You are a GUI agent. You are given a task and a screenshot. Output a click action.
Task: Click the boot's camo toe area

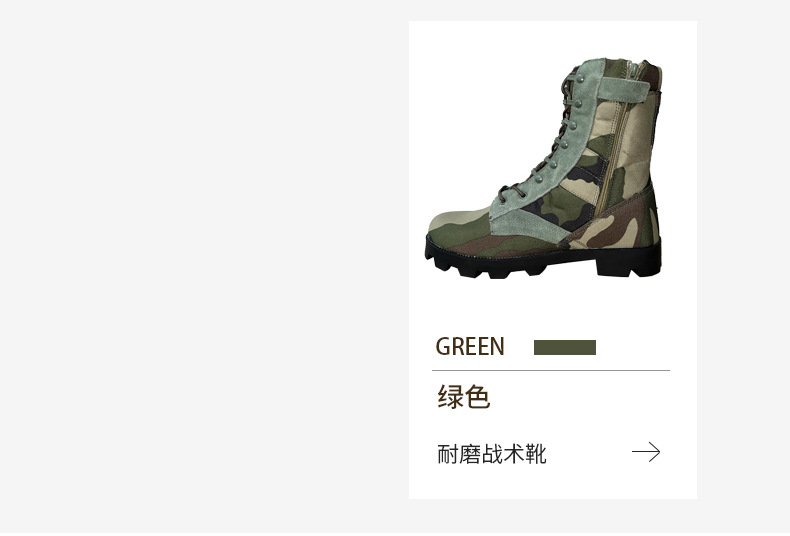point(458,229)
